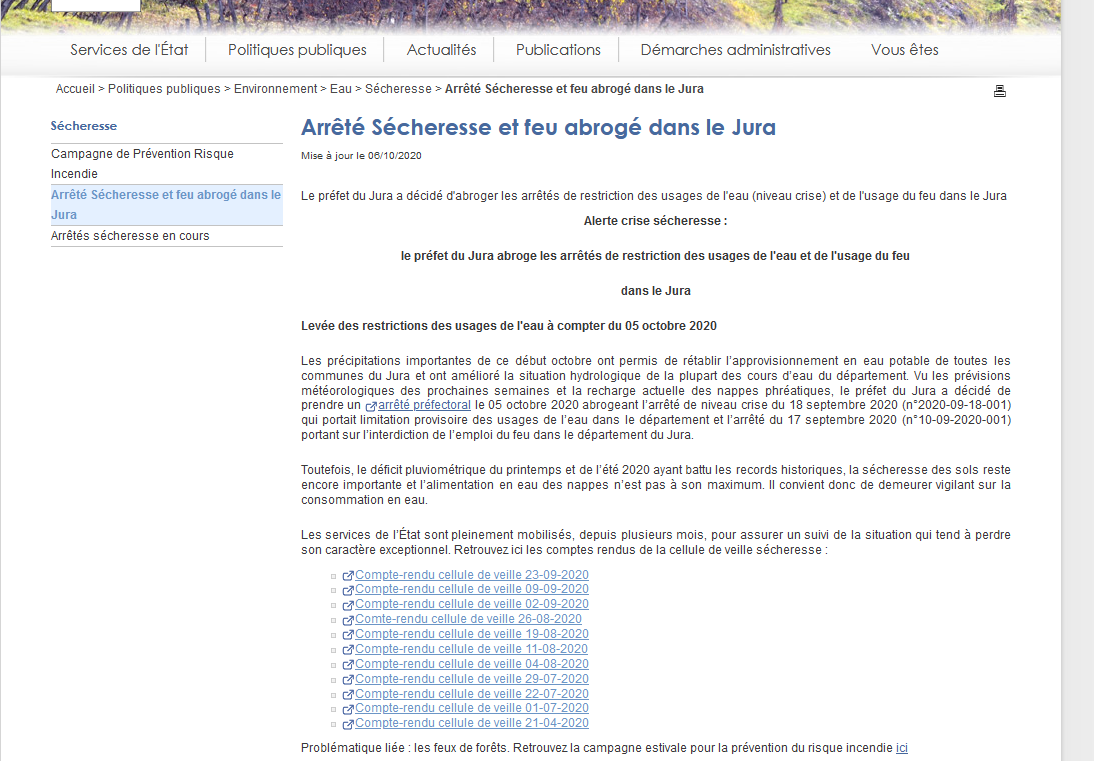Follow the 'ici' fire prevention campaign link
Image resolution: width=1094 pixels, height=761 pixels.
point(901,748)
